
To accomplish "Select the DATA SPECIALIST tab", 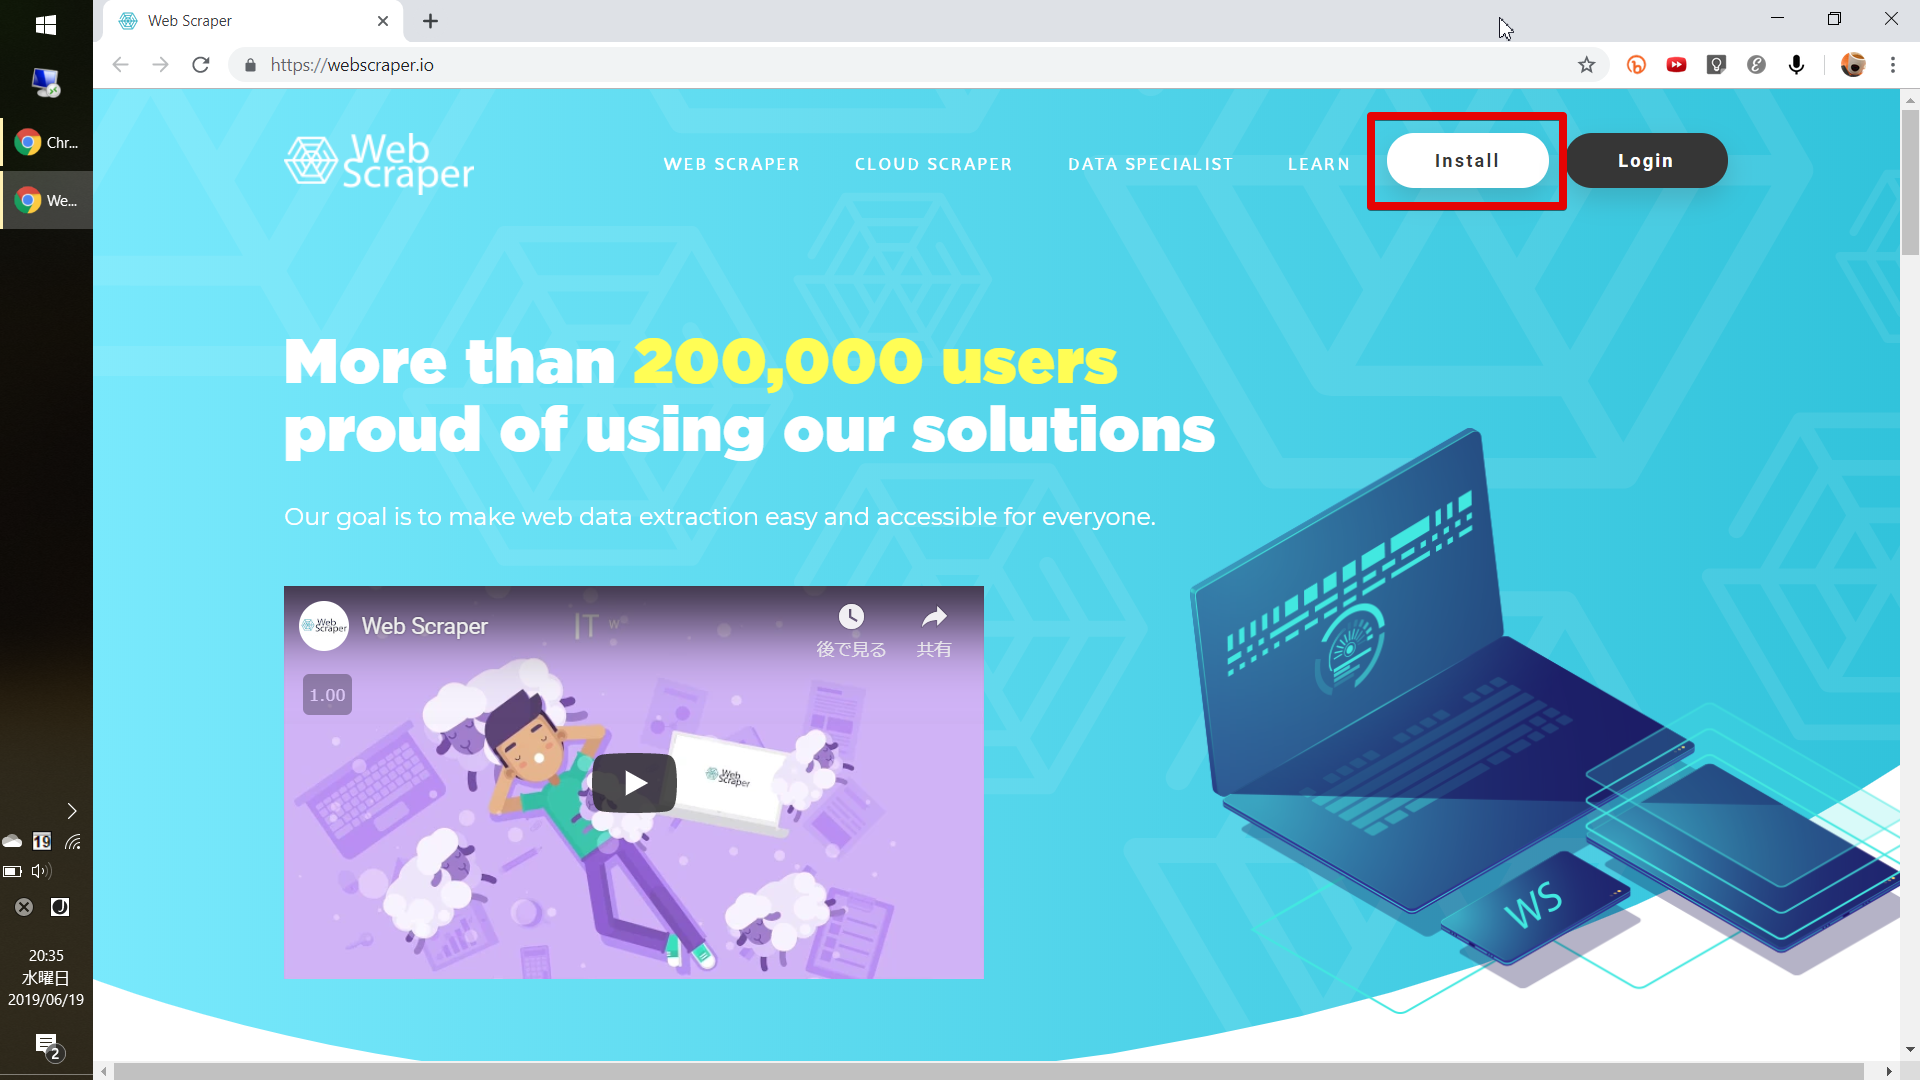I will [1150, 164].
